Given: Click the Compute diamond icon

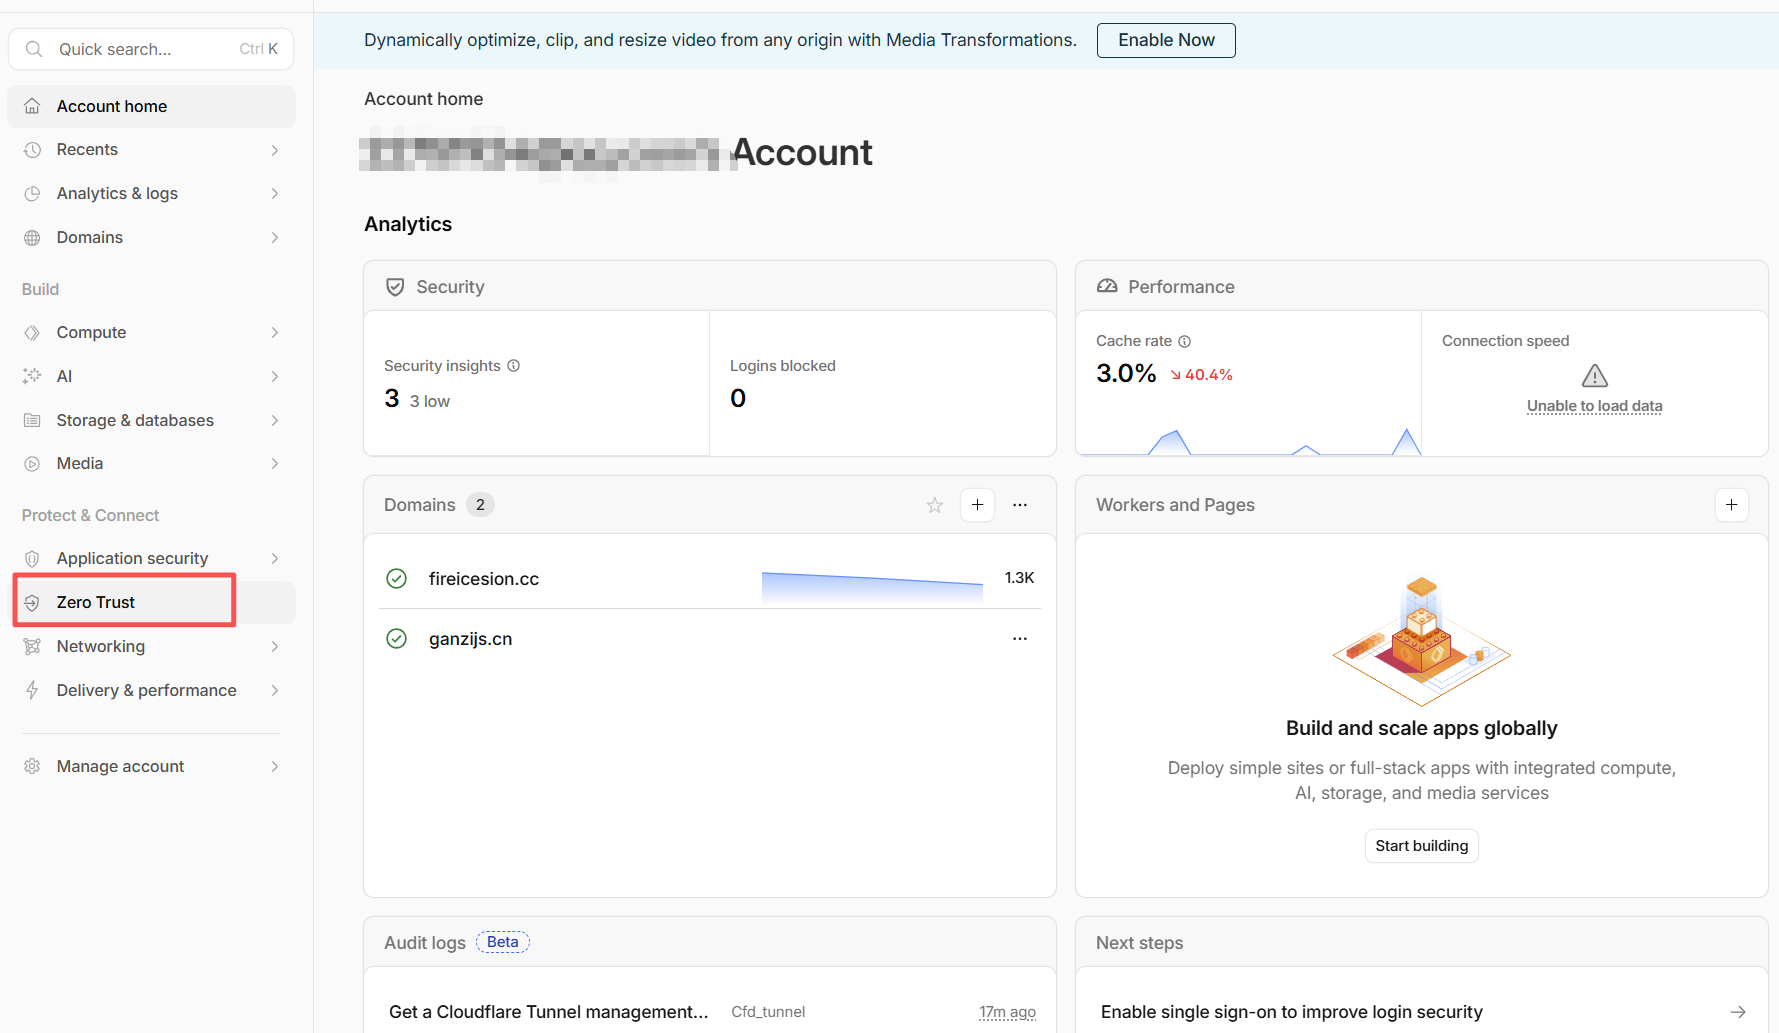Looking at the screenshot, I should click(x=32, y=333).
